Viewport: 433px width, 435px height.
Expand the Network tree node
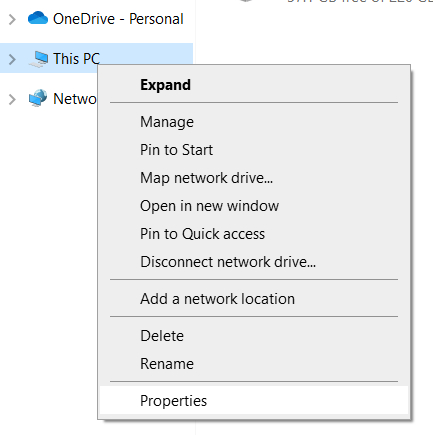click(12, 99)
